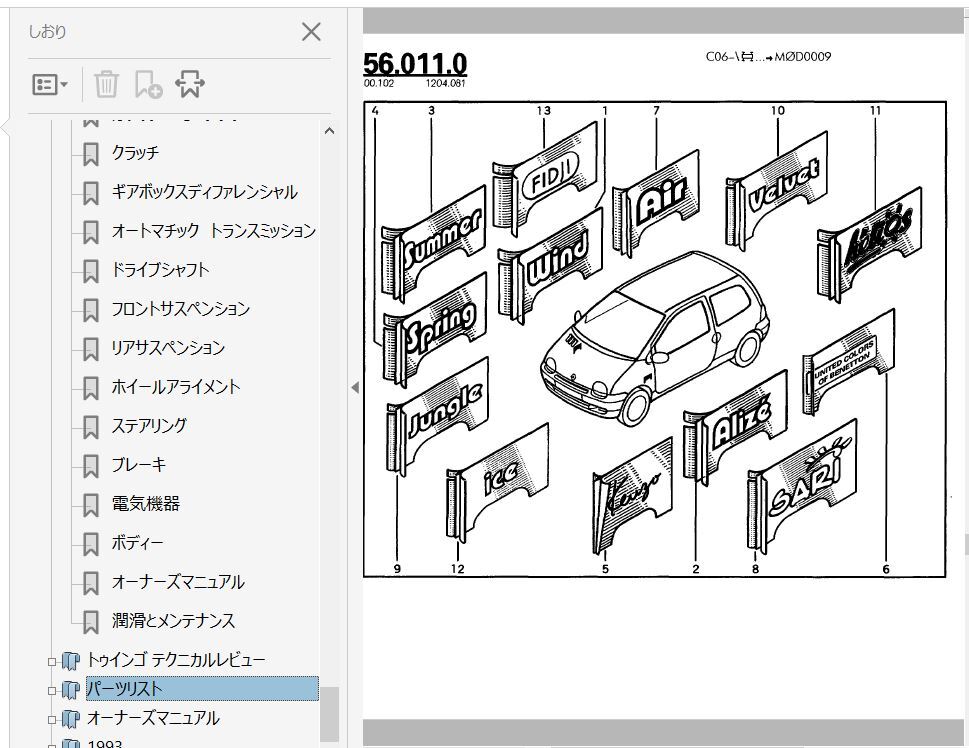Image resolution: width=969 pixels, height=748 pixels.
Task: Open オートマチック トランスミッション bookmark
Action: [x=214, y=231]
